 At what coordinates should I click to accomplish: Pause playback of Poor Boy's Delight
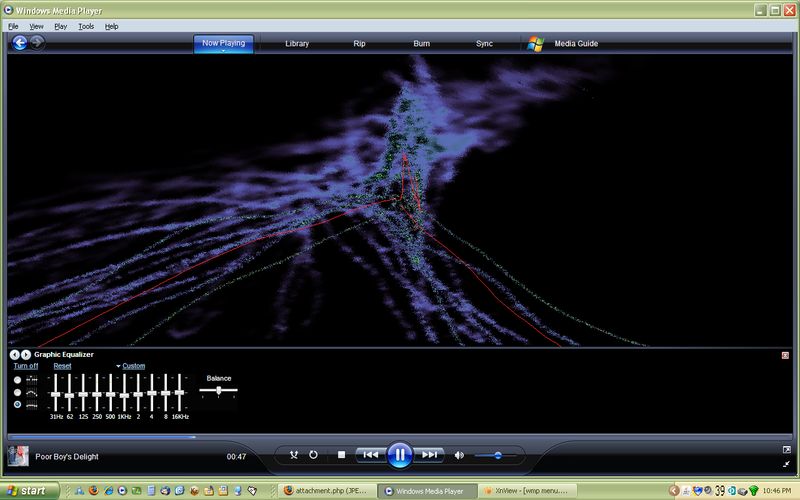click(x=399, y=455)
